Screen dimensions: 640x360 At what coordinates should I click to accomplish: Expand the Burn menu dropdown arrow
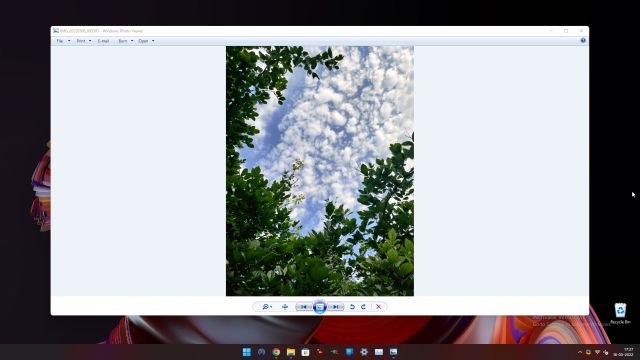[x=132, y=41]
